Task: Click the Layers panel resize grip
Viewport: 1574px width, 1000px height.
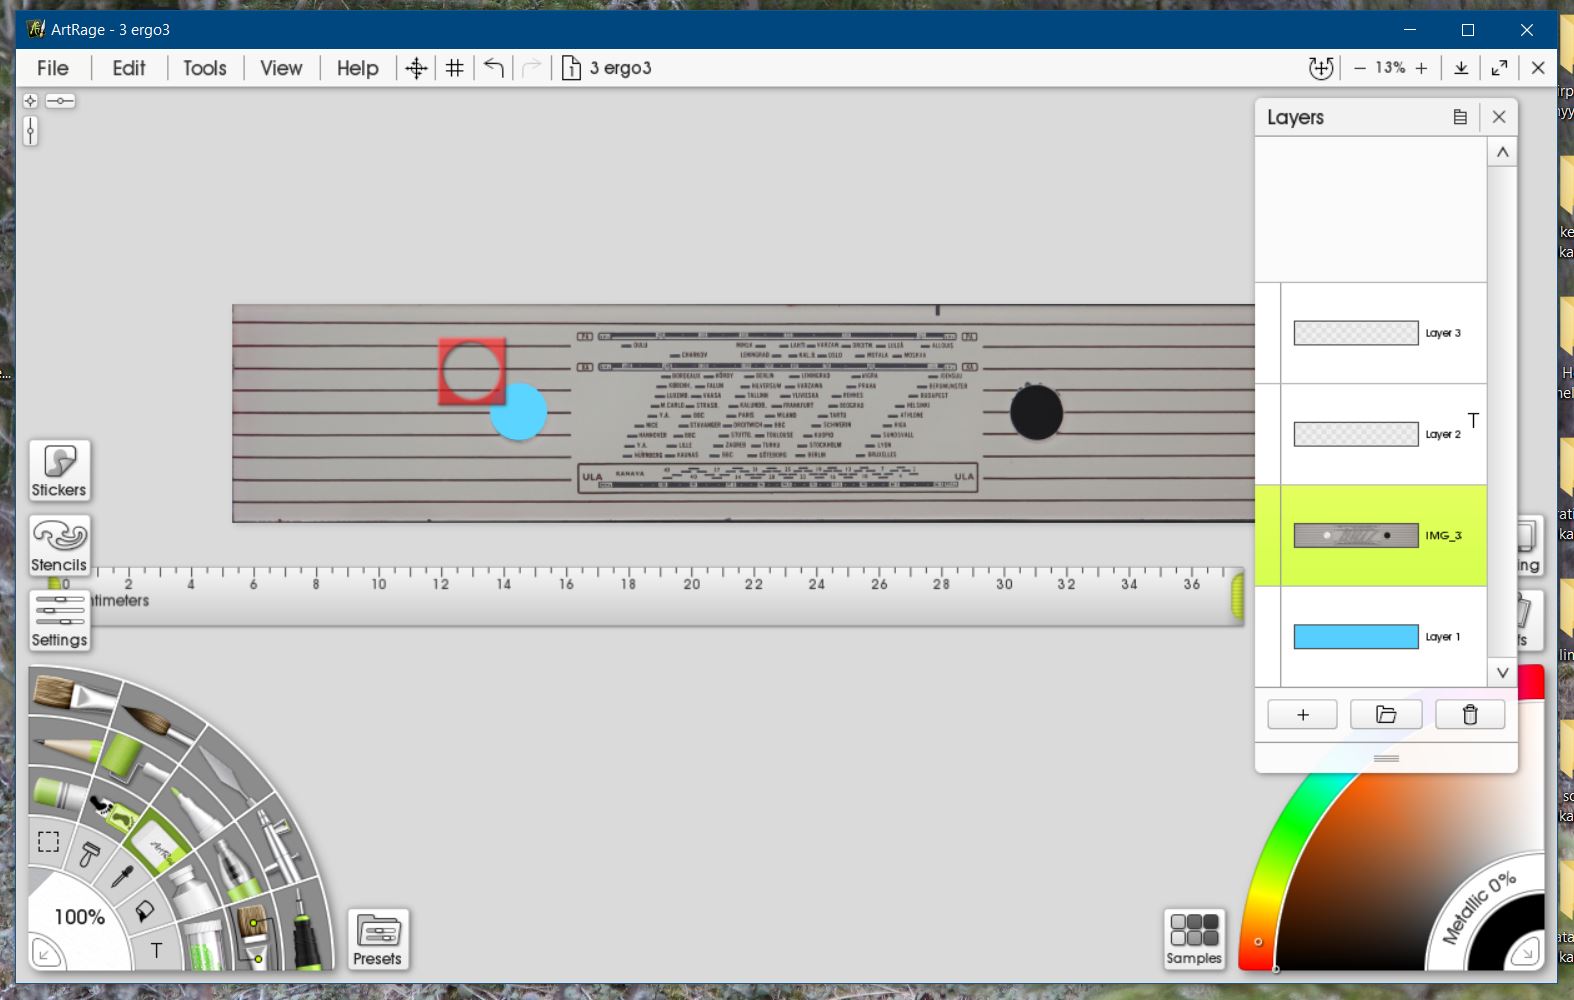Action: point(1386,759)
